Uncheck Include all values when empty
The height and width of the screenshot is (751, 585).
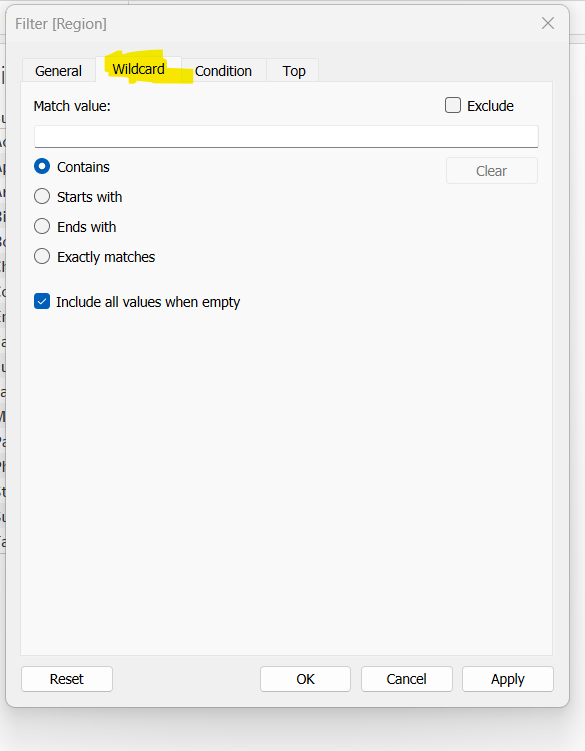42,302
